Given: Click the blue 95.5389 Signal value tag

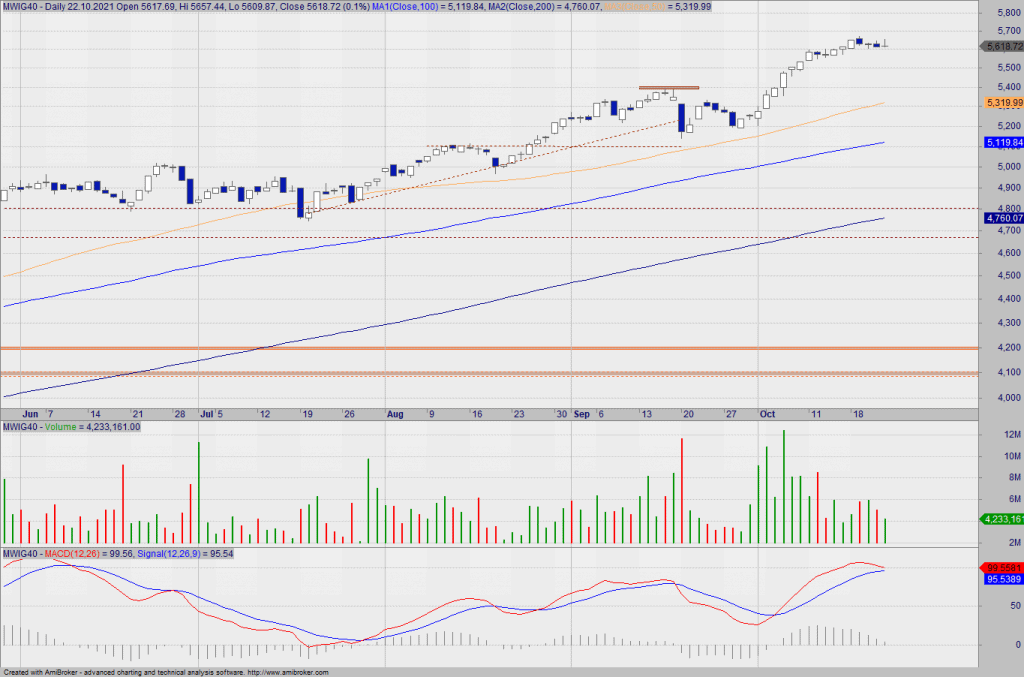Looking at the screenshot, I should (1003, 579).
